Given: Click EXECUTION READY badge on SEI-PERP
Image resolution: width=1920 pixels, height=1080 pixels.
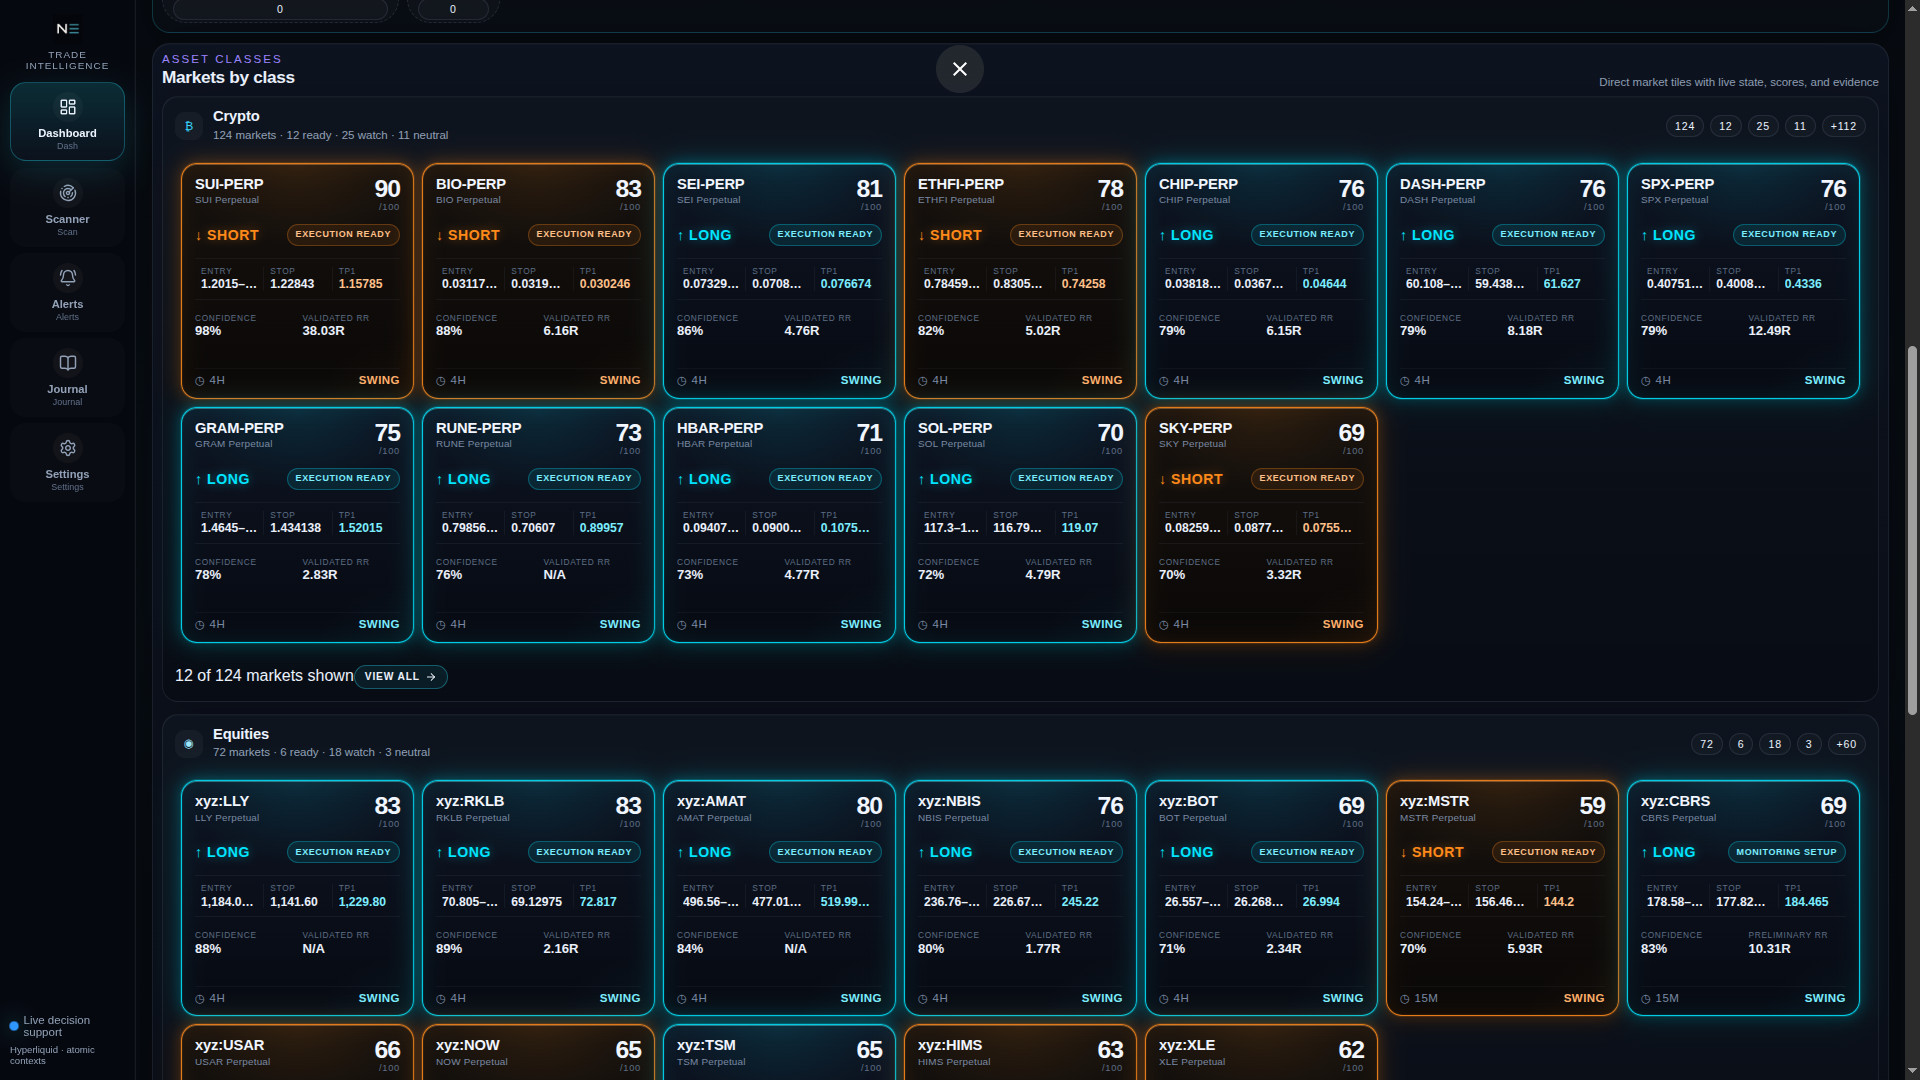Looking at the screenshot, I should click(825, 235).
